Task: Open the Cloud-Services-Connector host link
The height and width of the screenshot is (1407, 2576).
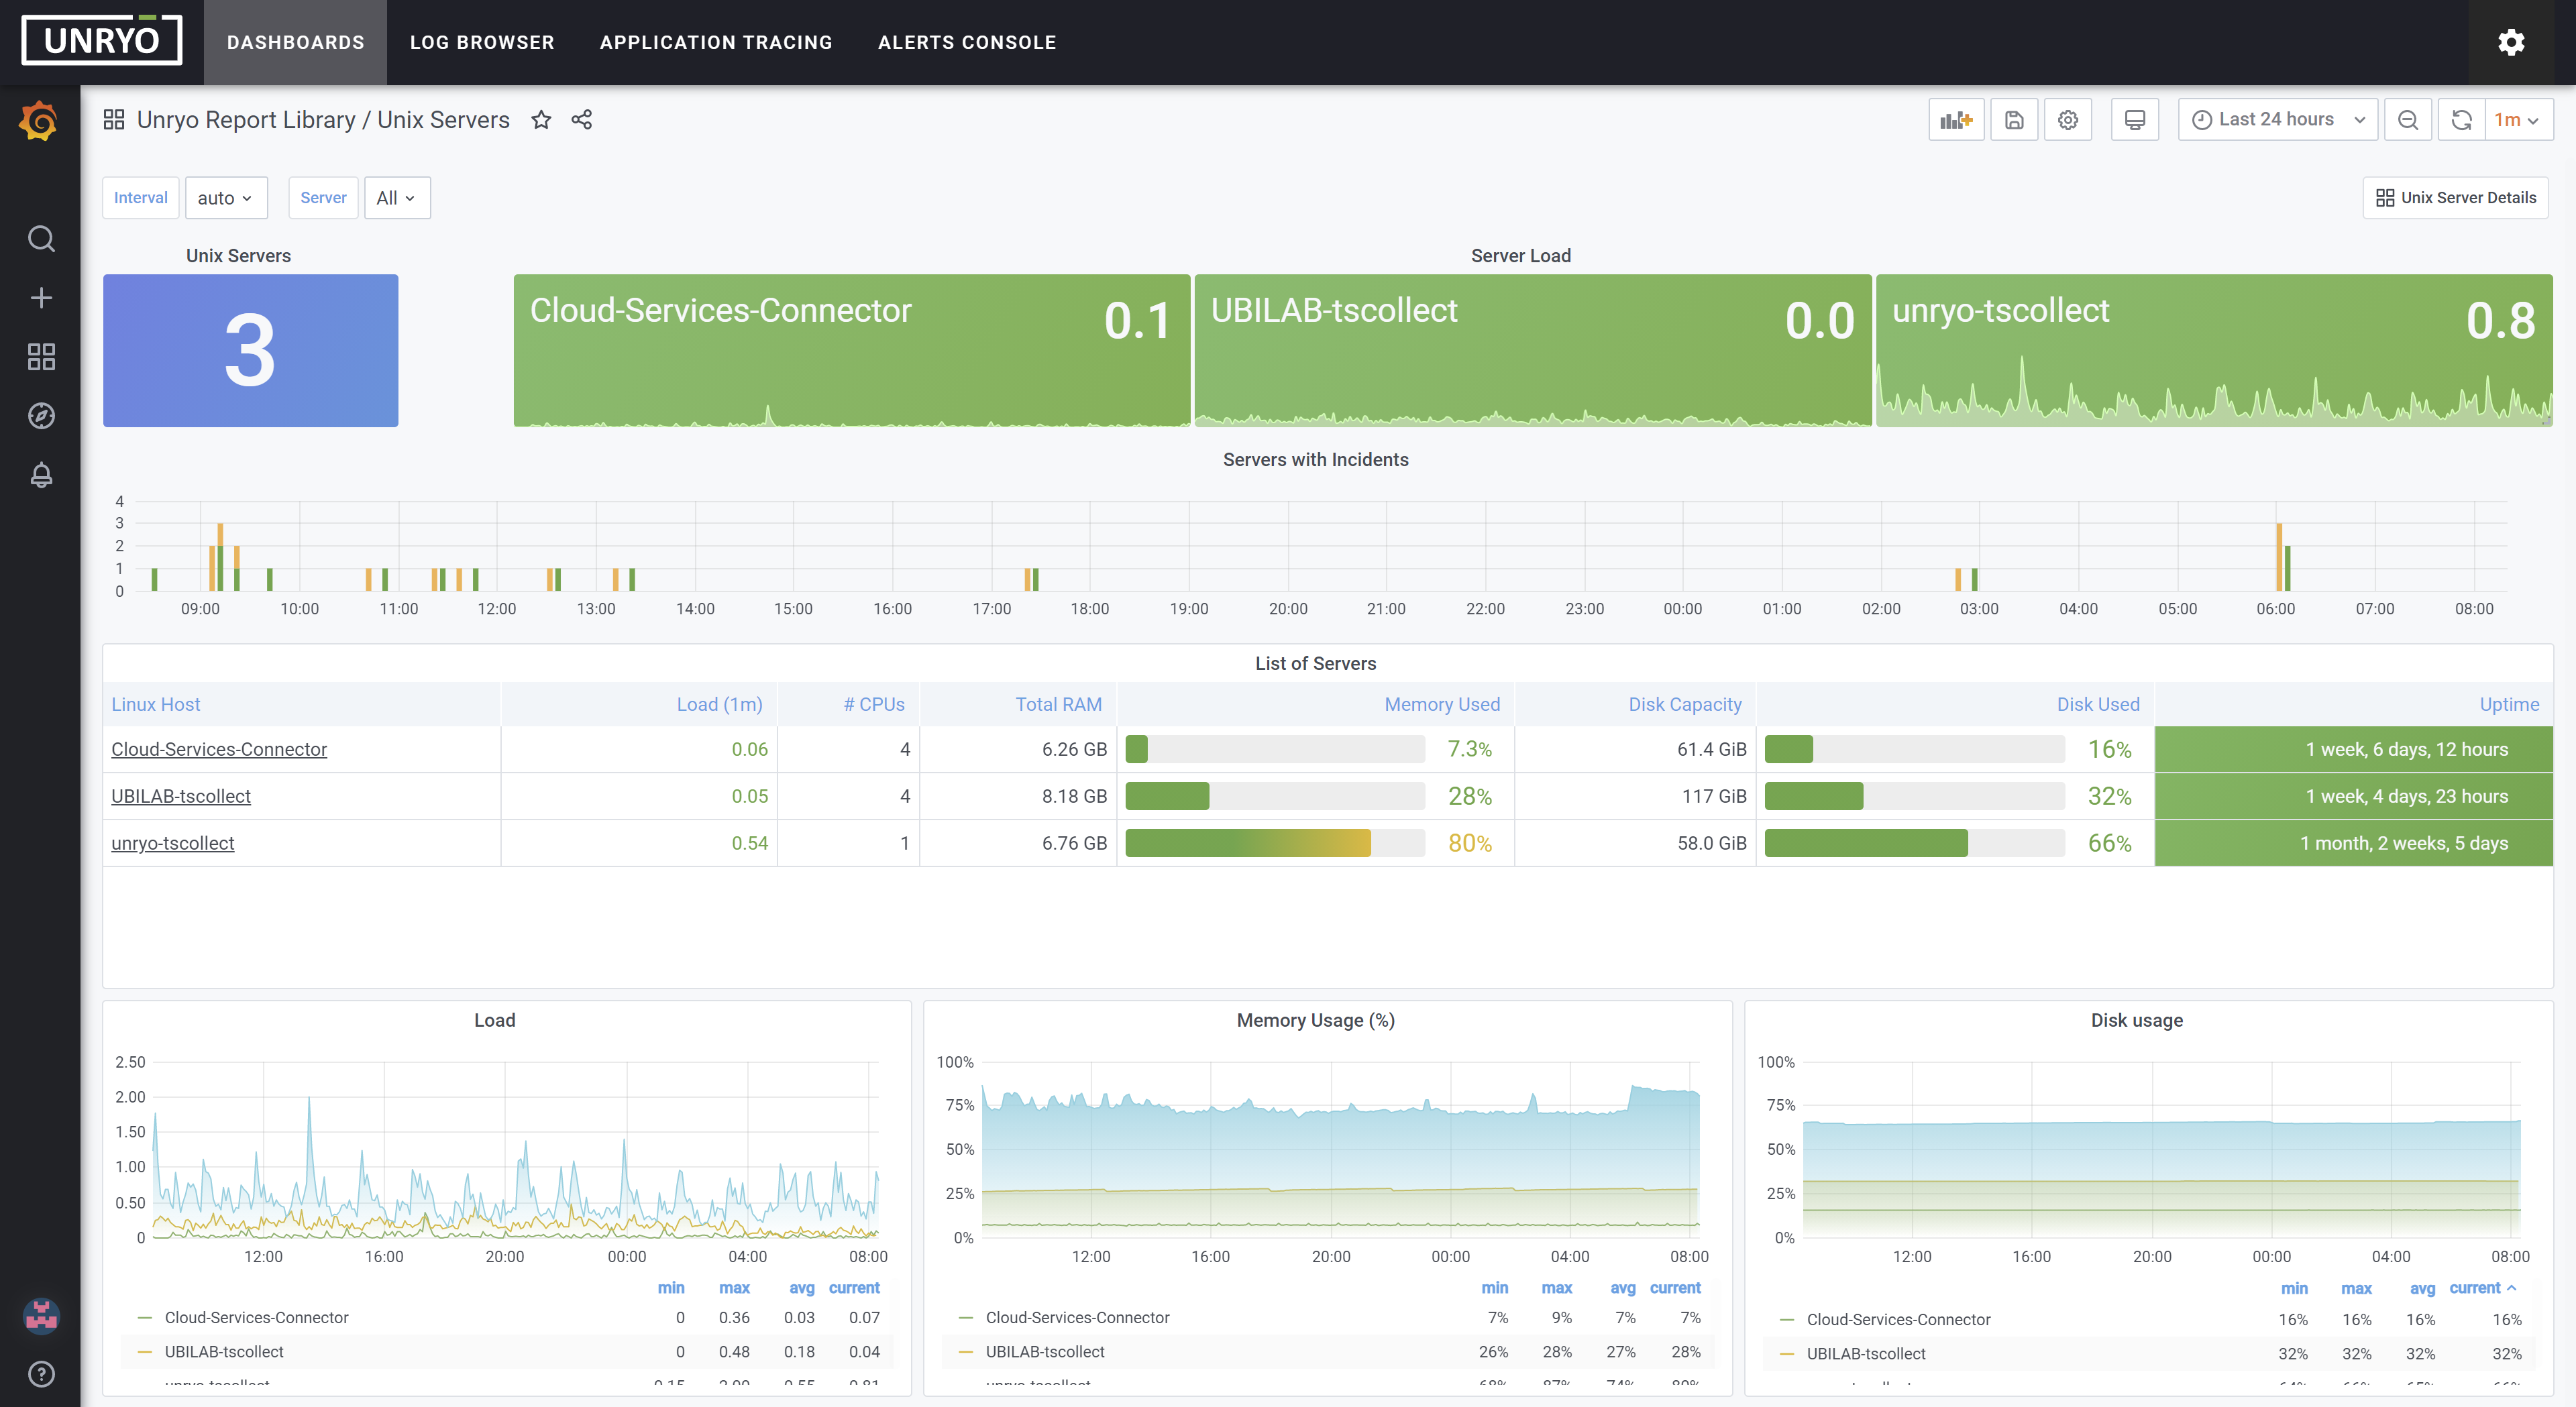Action: (219, 749)
